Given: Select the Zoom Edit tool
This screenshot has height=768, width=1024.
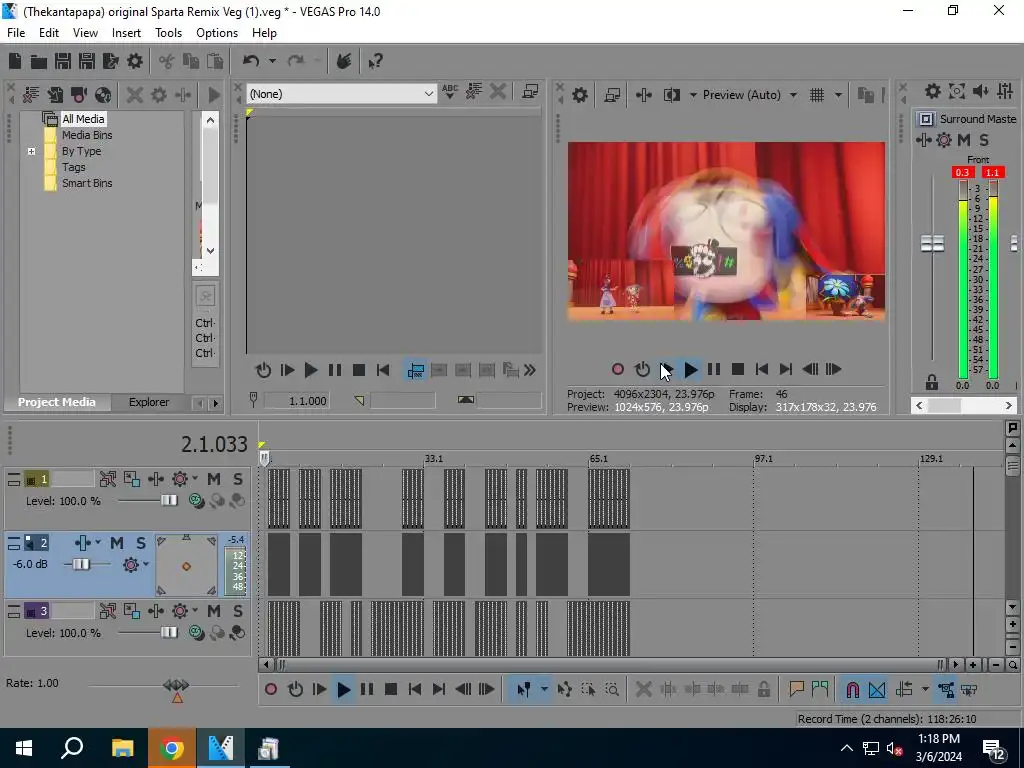Looking at the screenshot, I should click(x=612, y=689).
